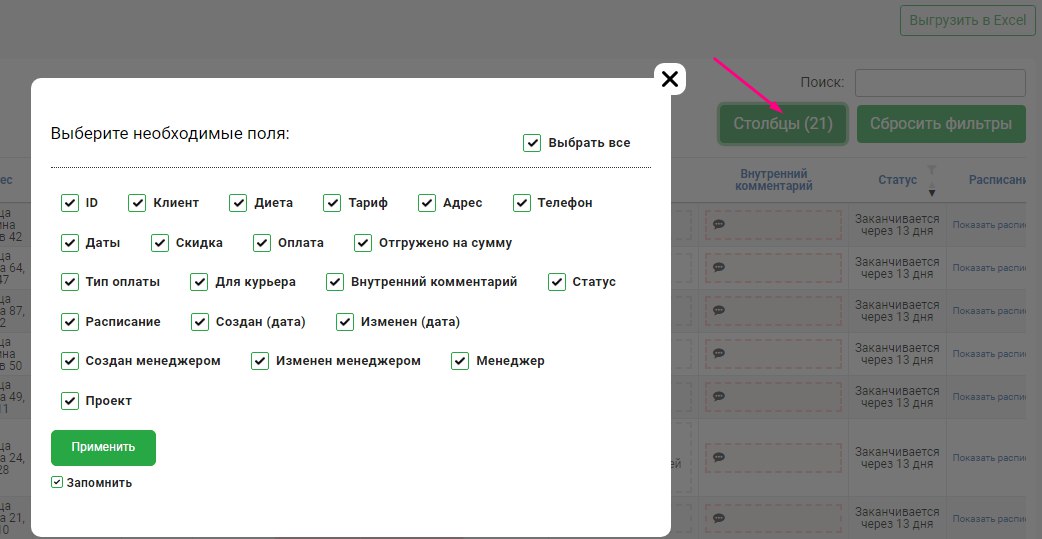Uncheck the Телефон column checkbox
This screenshot has width=1042, height=539.
(522, 203)
